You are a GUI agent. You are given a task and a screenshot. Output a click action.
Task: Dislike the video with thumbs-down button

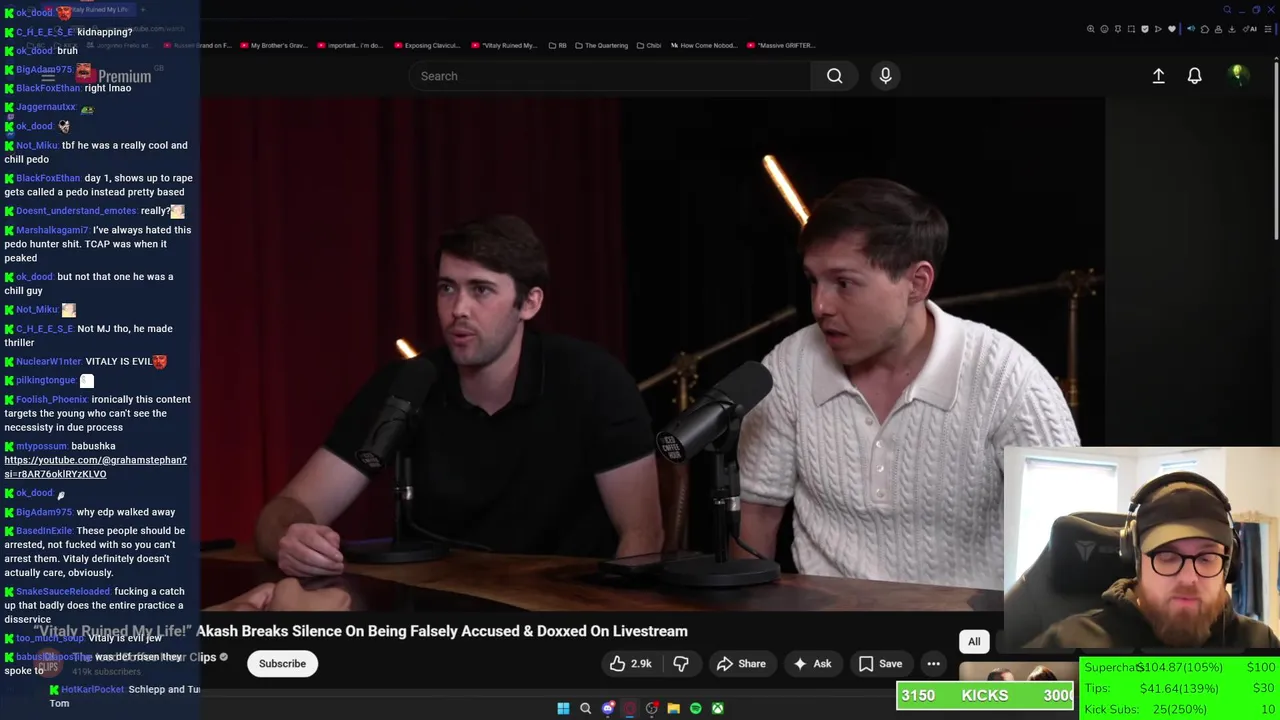pyautogui.click(x=681, y=663)
